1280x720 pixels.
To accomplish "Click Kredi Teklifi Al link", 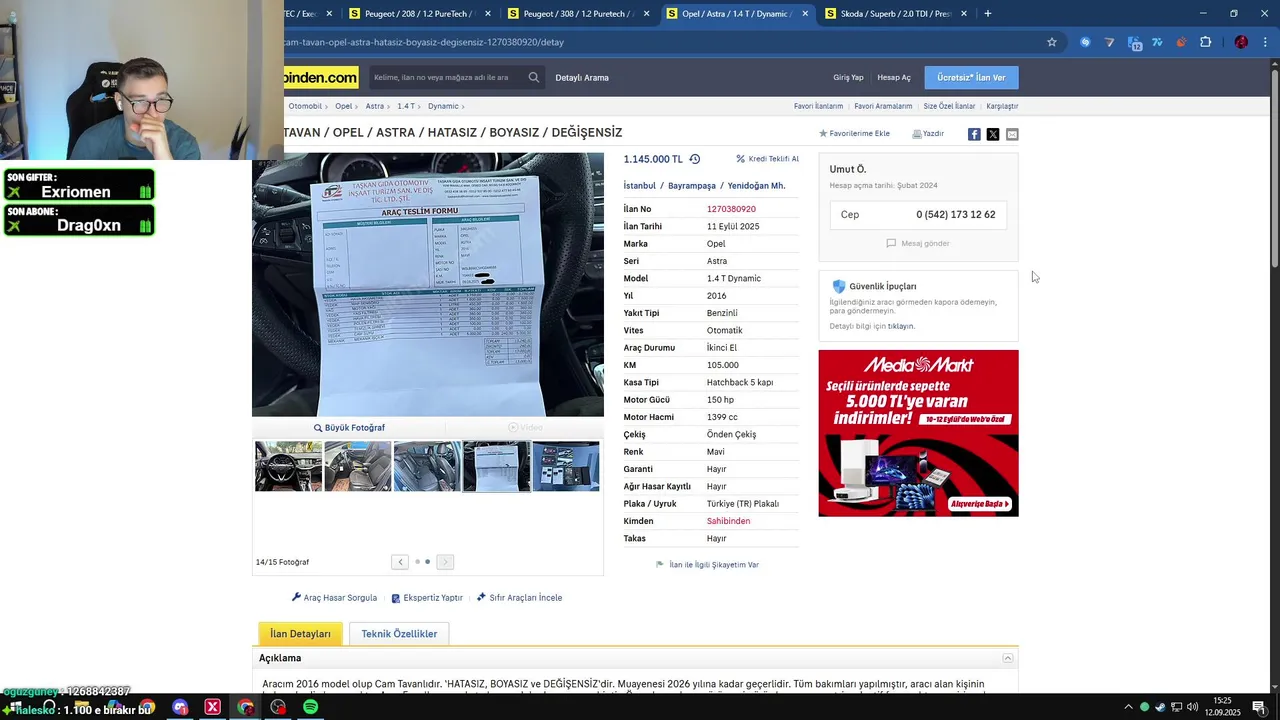I will (767, 159).
